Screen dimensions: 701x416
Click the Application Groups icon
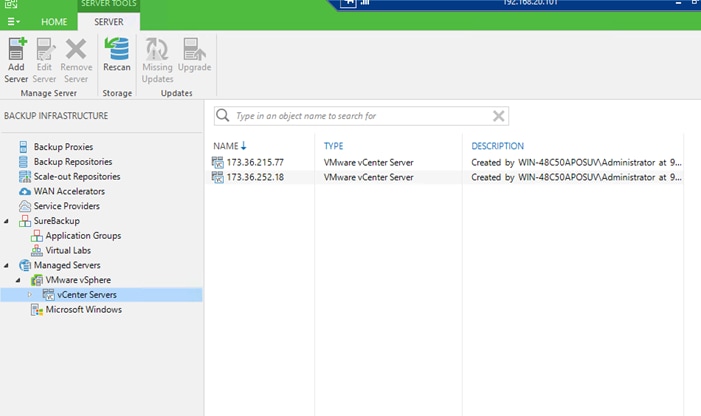click(37, 235)
